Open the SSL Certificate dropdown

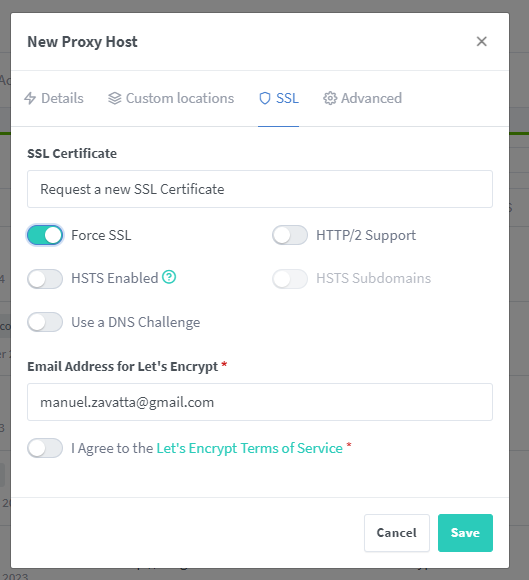coord(260,189)
